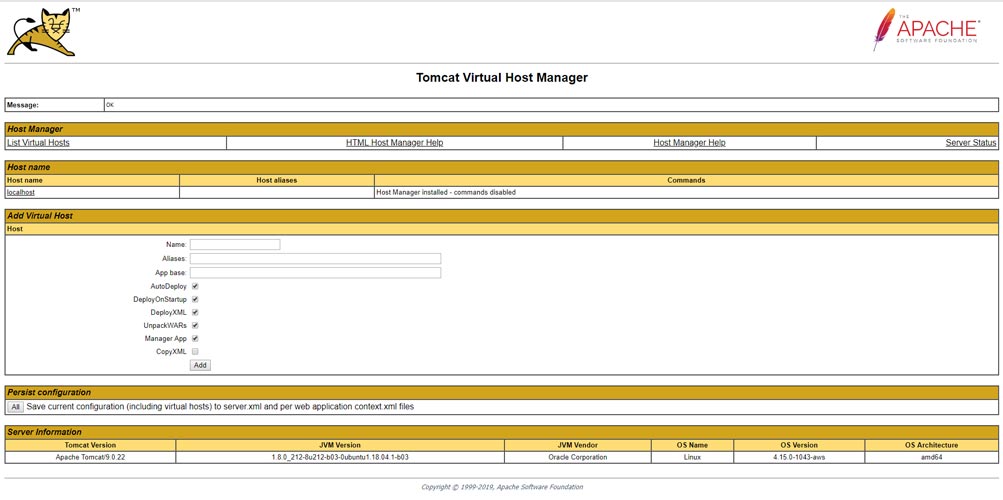Click the 'Persist configuration' section title
1003x500 pixels.
point(49,393)
